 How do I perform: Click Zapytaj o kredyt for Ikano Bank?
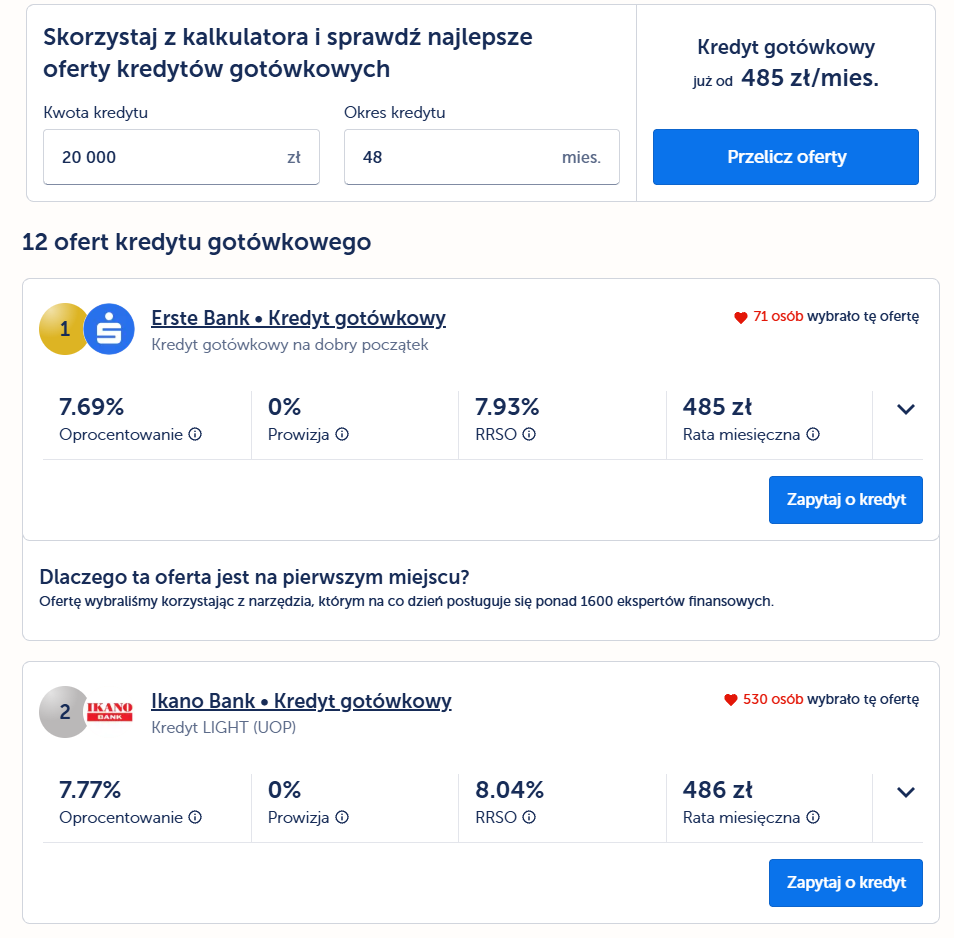tap(846, 883)
